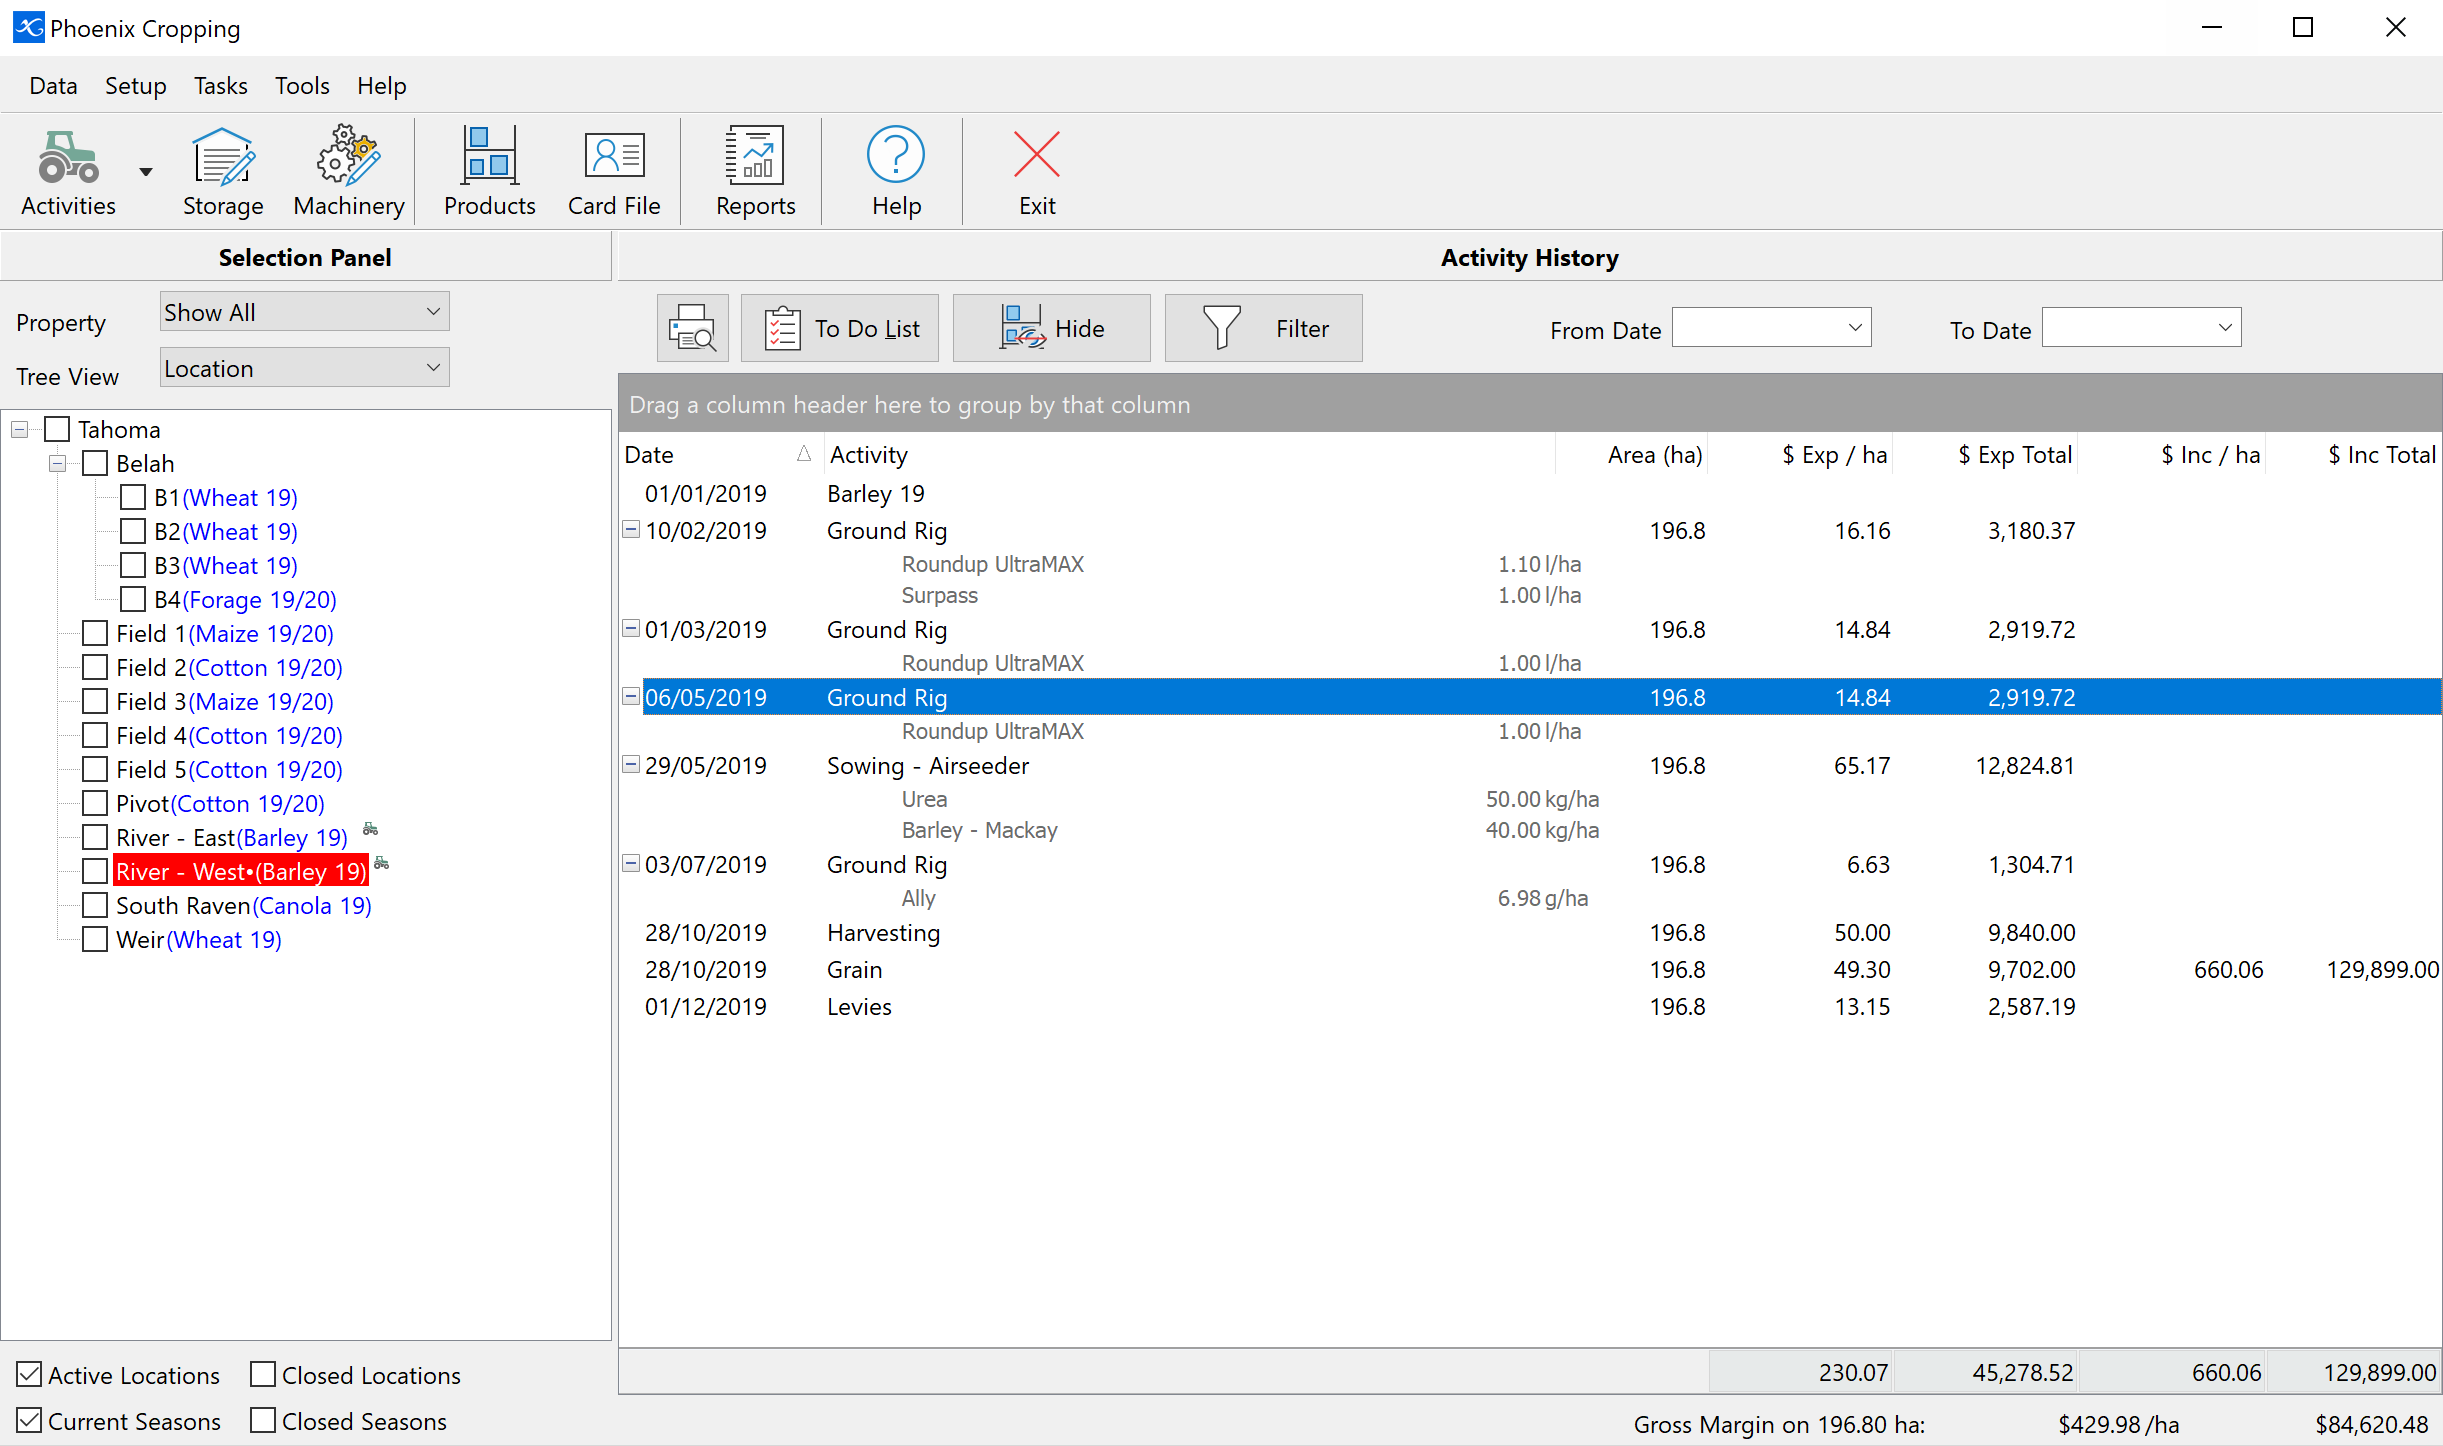This screenshot has width=2443, height=1446.
Task: Click the Card File toolbar icon
Action: click(x=612, y=167)
